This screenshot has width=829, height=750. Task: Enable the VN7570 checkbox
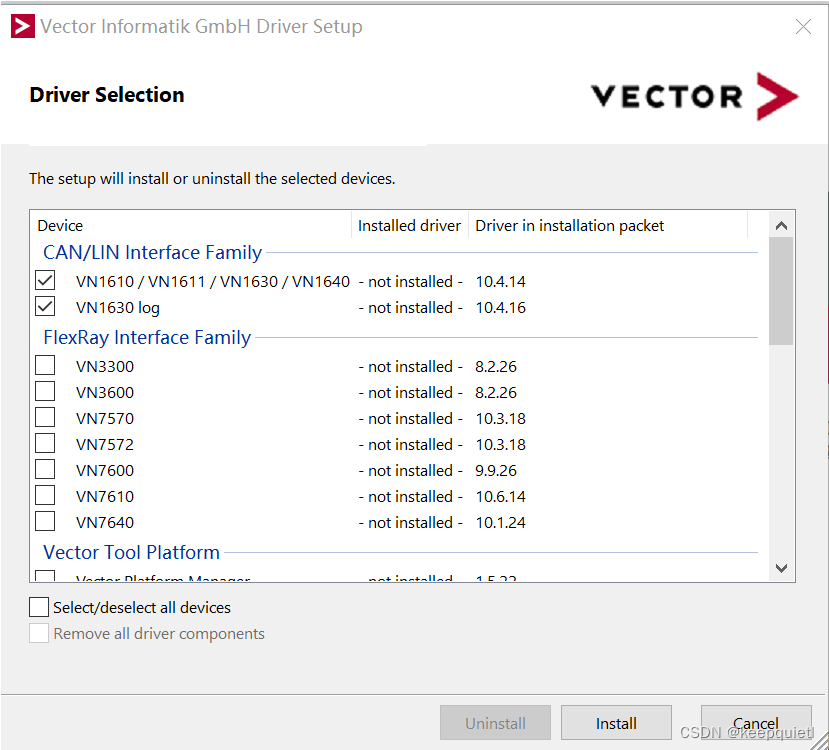coord(45,416)
